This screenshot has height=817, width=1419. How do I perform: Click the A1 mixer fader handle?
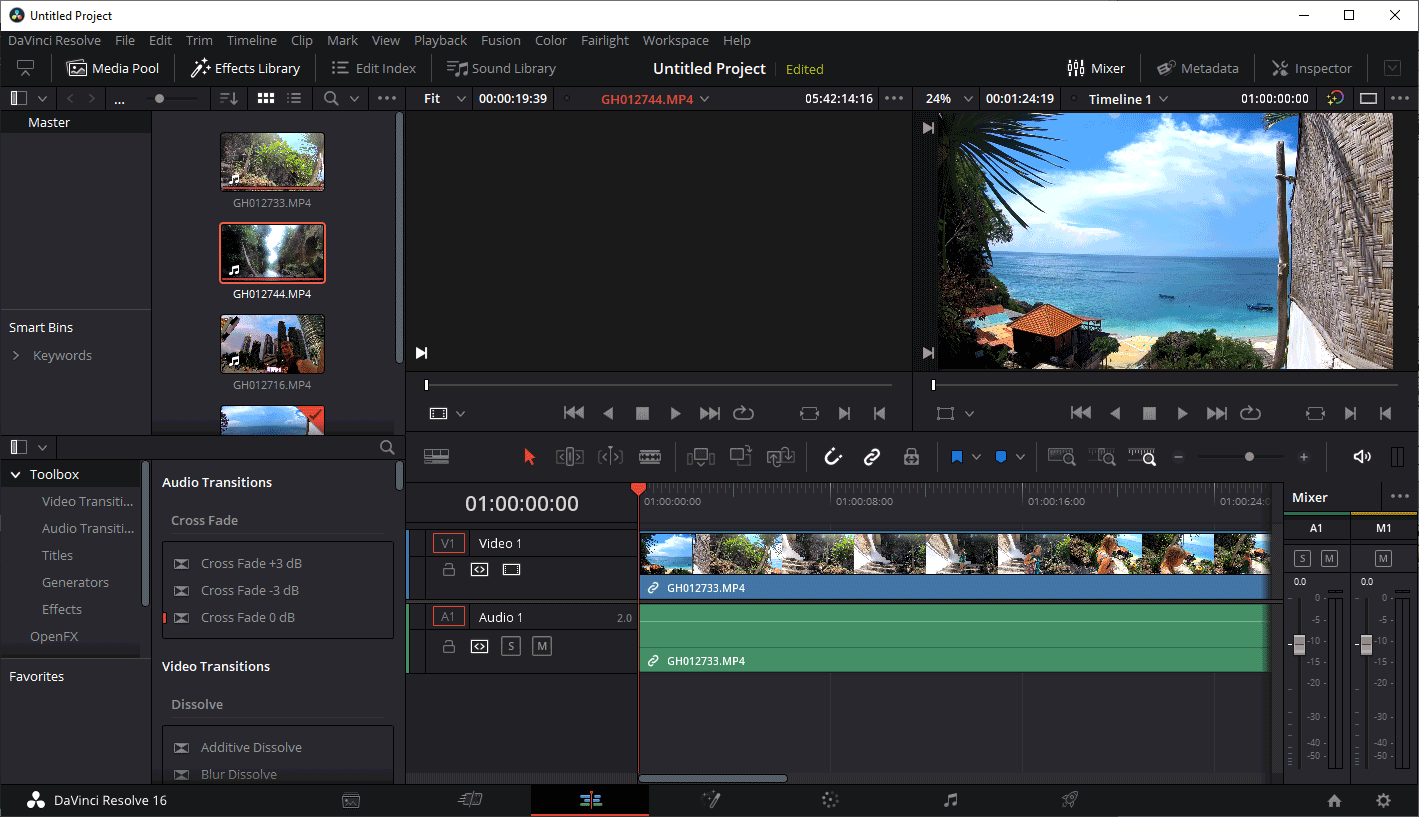click(1299, 644)
